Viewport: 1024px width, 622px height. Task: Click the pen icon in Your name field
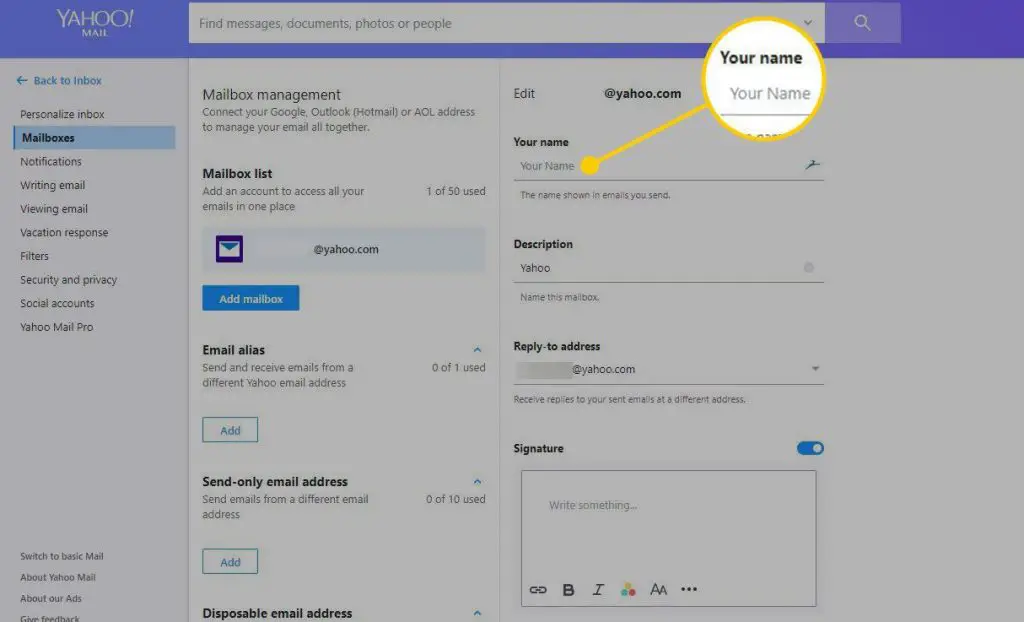click(x=812, y=165)
